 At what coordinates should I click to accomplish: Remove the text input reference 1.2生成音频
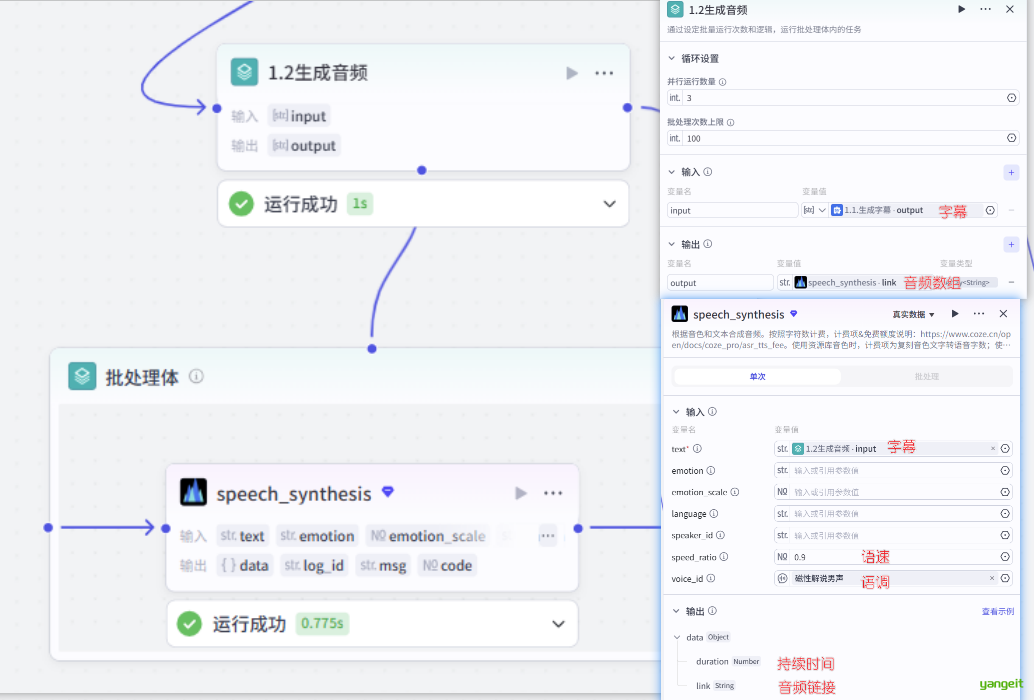pos(992,449)
